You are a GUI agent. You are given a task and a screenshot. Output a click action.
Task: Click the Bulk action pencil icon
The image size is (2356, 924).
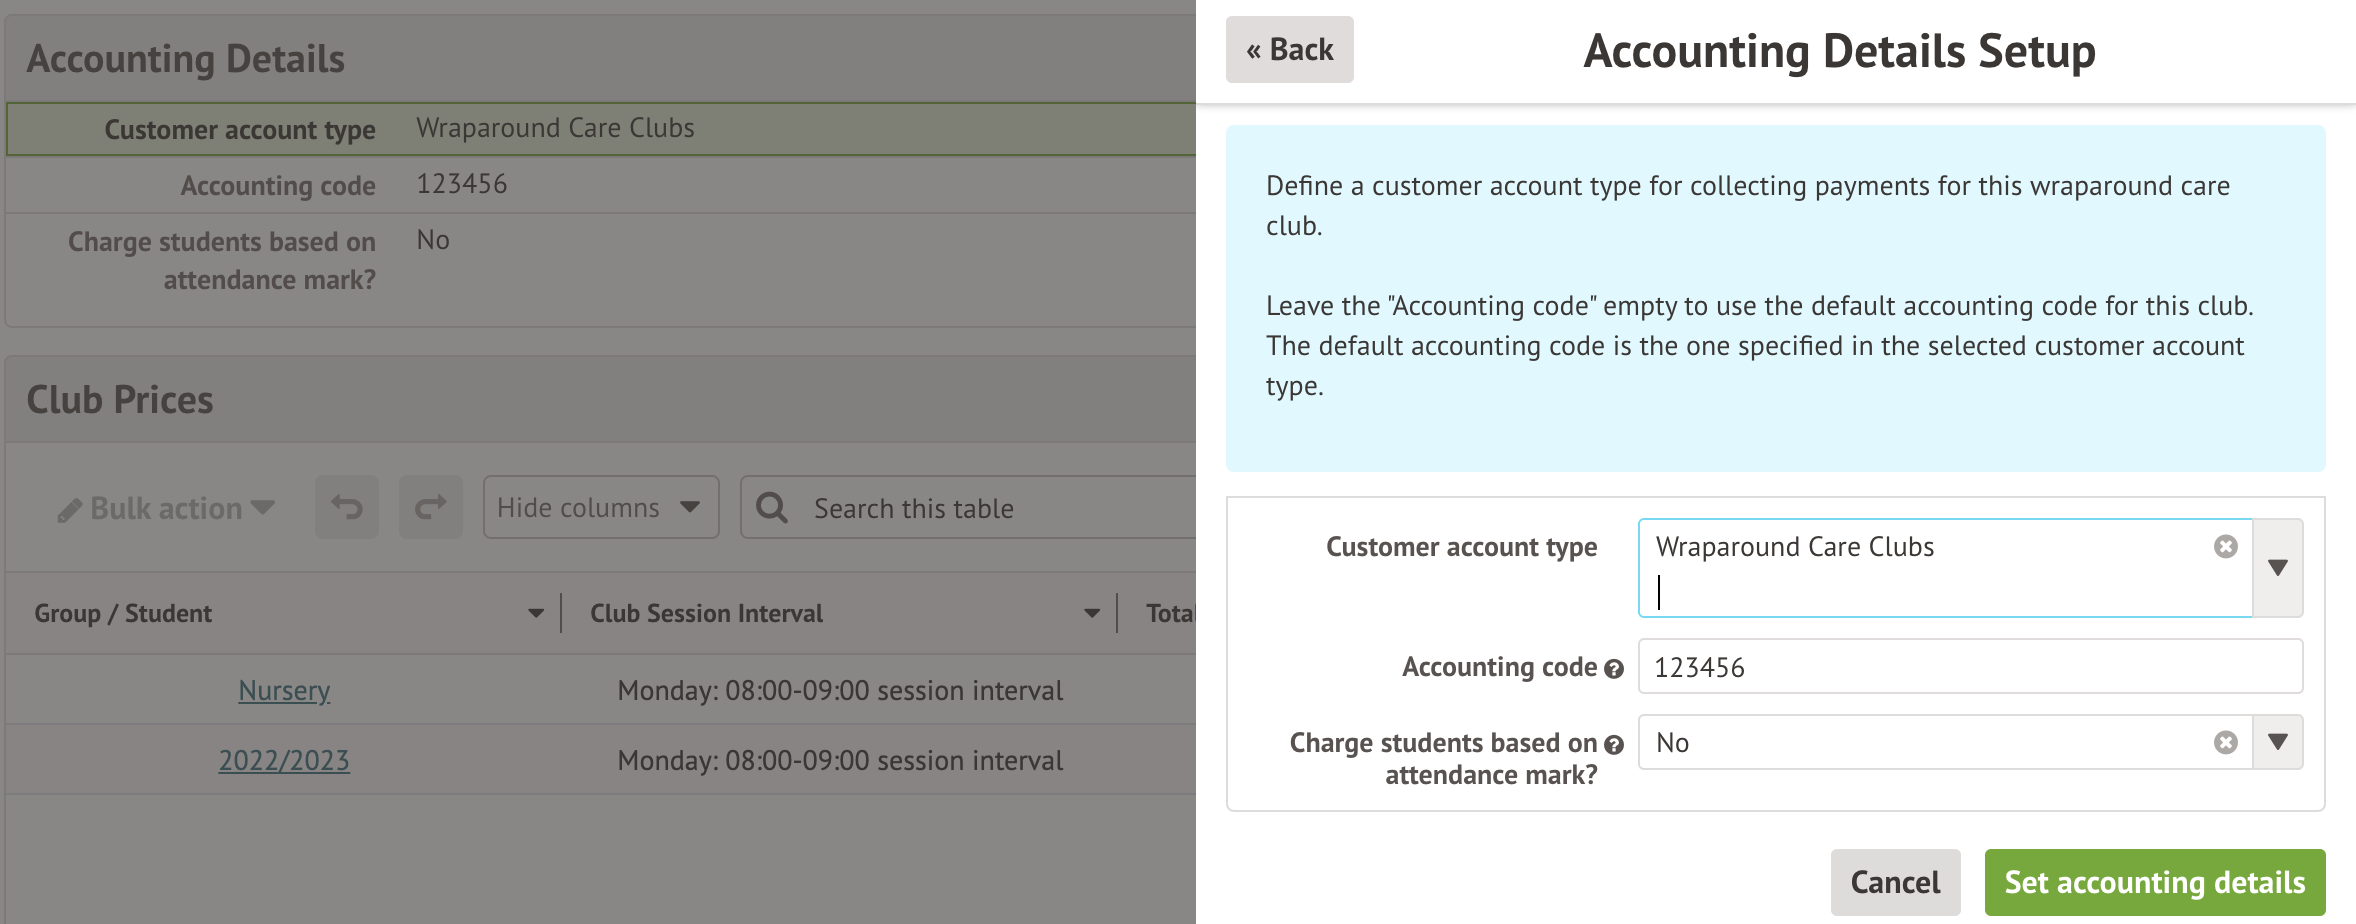[69, 510]
